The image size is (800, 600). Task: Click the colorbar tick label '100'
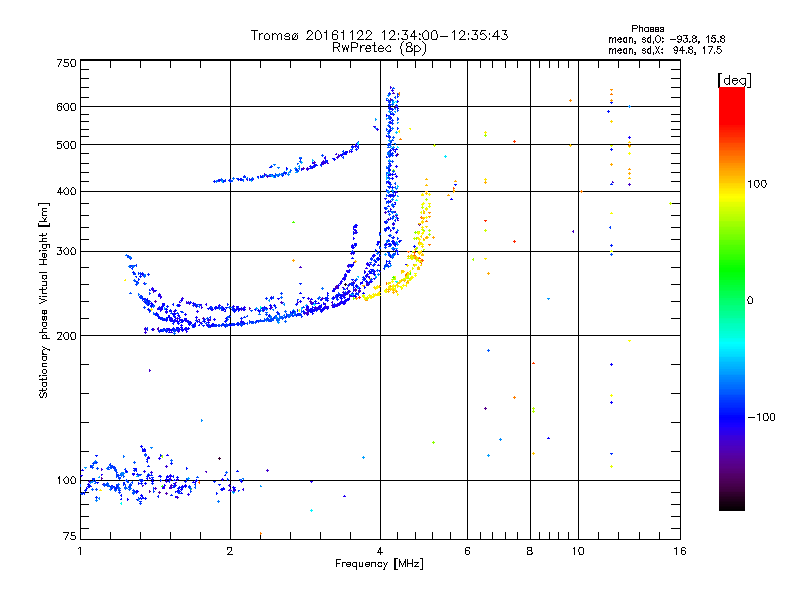coord(757,184)
